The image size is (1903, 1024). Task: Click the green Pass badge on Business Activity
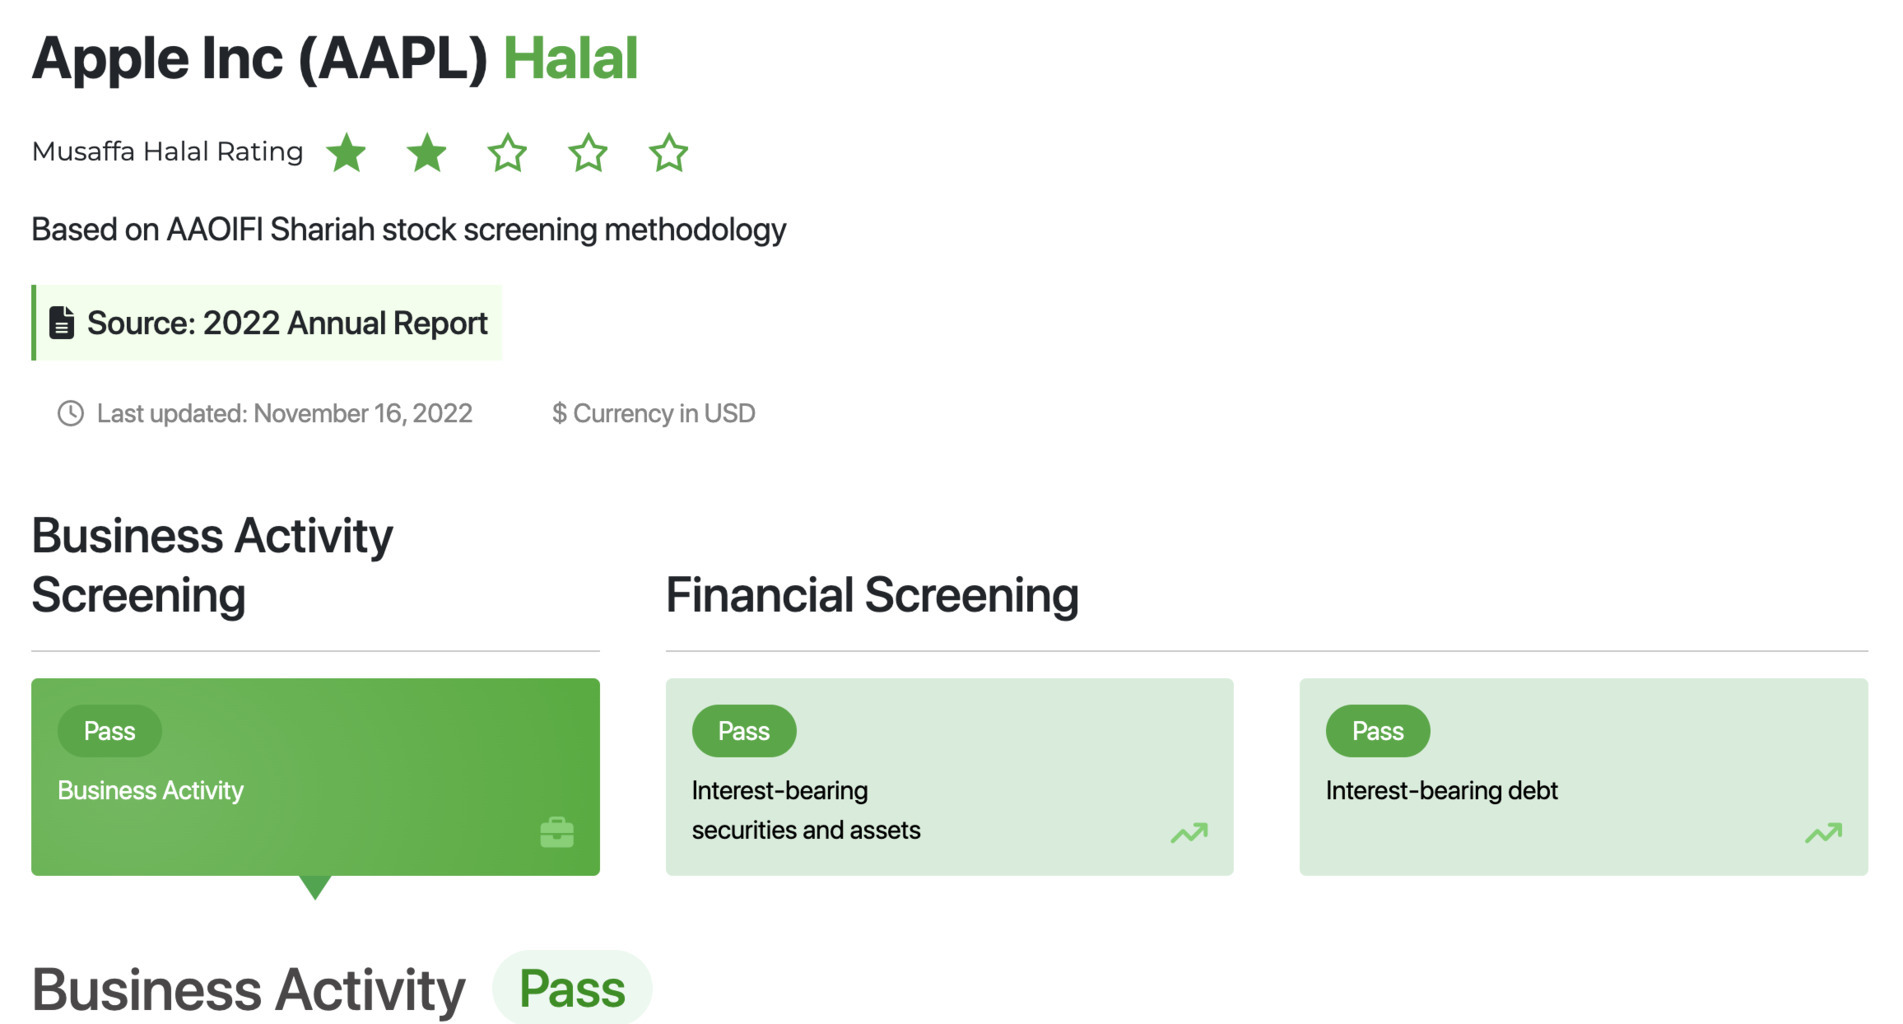pos(109,730)
